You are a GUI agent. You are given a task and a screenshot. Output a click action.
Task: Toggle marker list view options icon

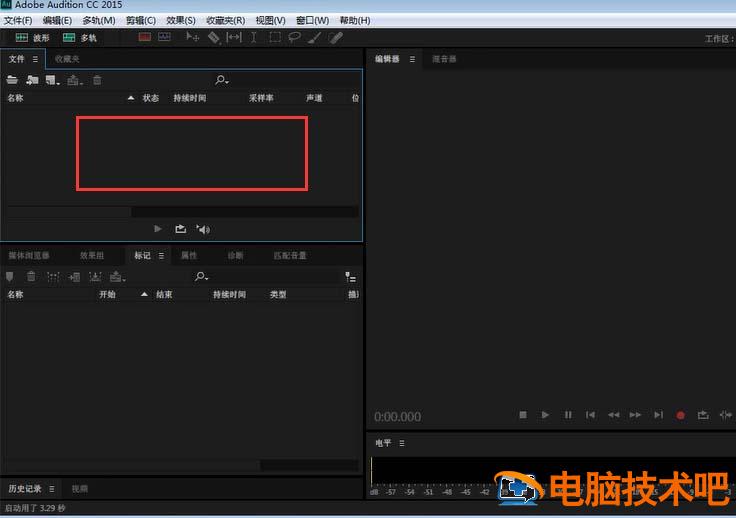pyautogui.click(x=350, y=277)
